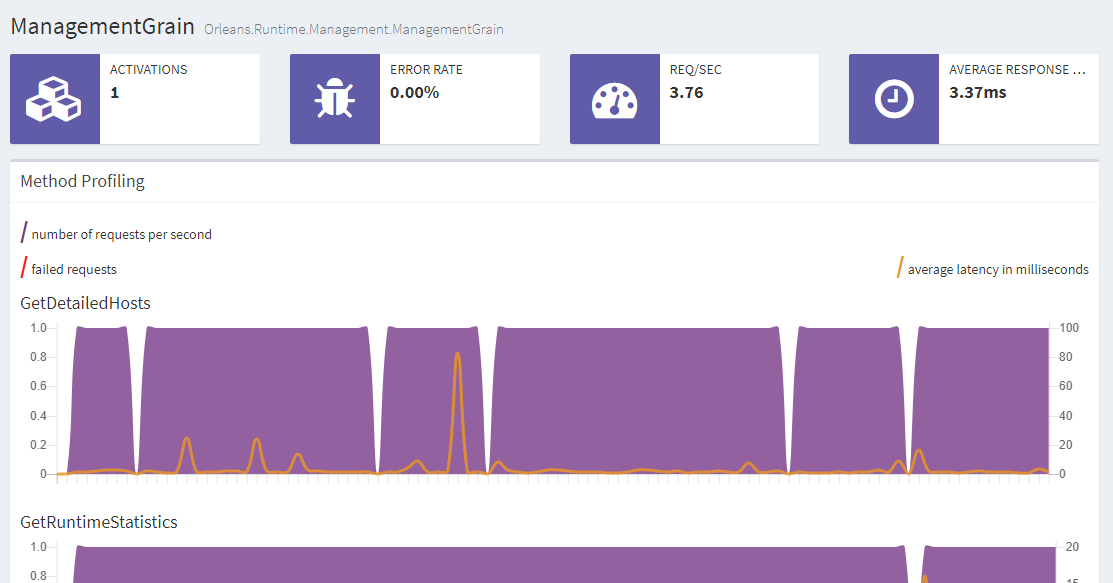Image resolution: width=1113 pixels, height=583 pixels.
Task: Click the purple requests-per-second legend marker
Action: (x=24, y=234)
